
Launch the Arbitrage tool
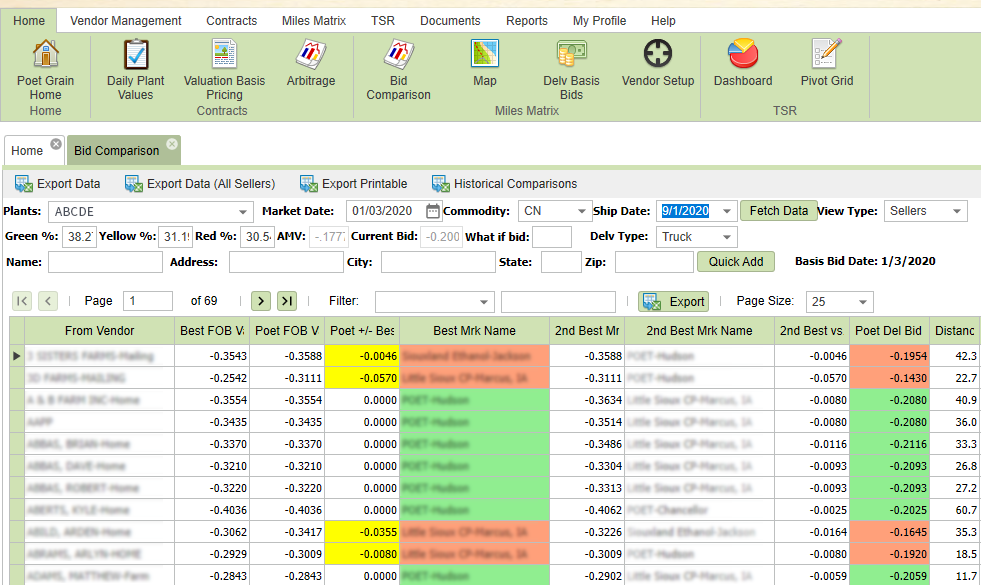pos(310,63)
